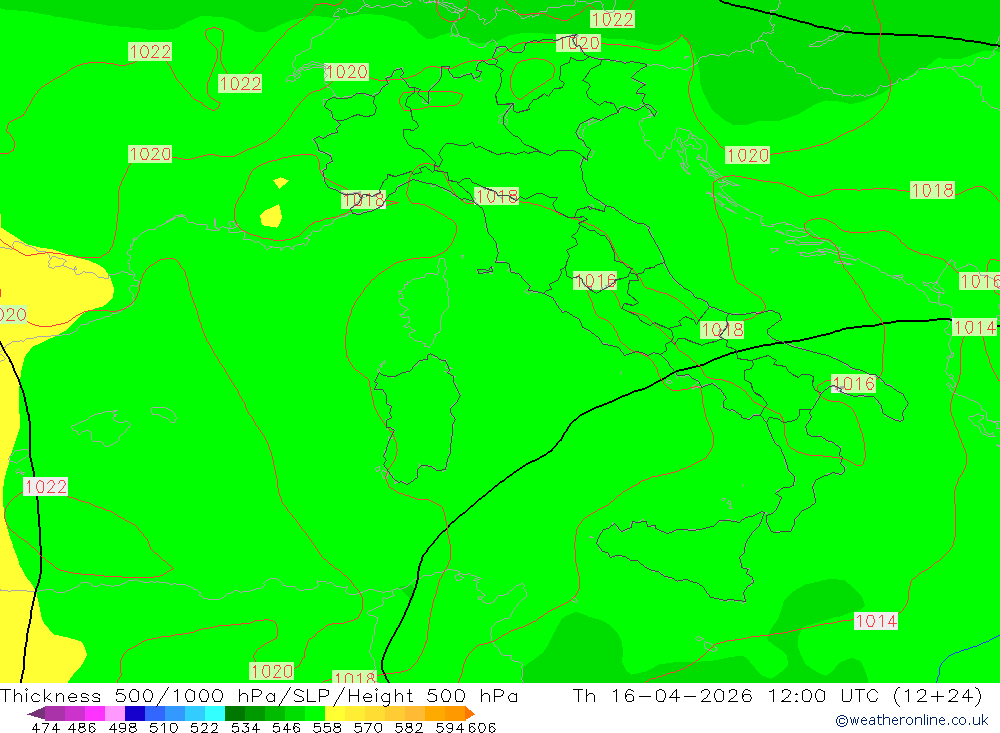Click the weatheronline.co.uk link

(x=912, y=720)
